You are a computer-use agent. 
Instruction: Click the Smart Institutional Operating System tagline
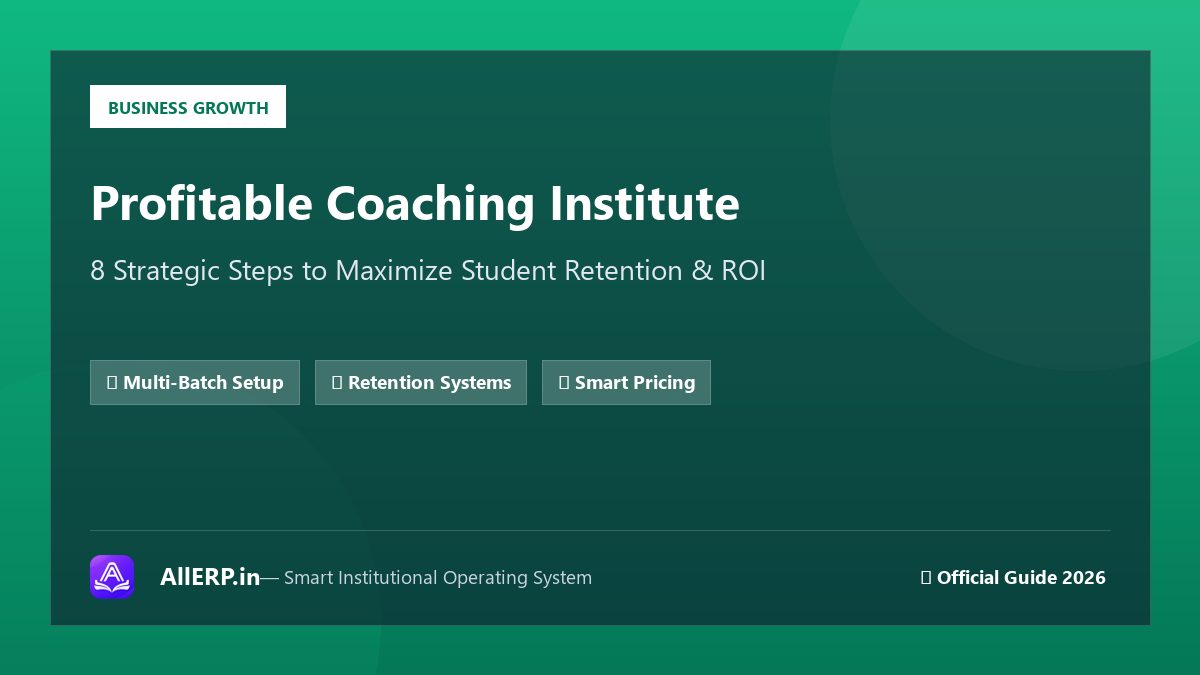[x=438, y=578]
